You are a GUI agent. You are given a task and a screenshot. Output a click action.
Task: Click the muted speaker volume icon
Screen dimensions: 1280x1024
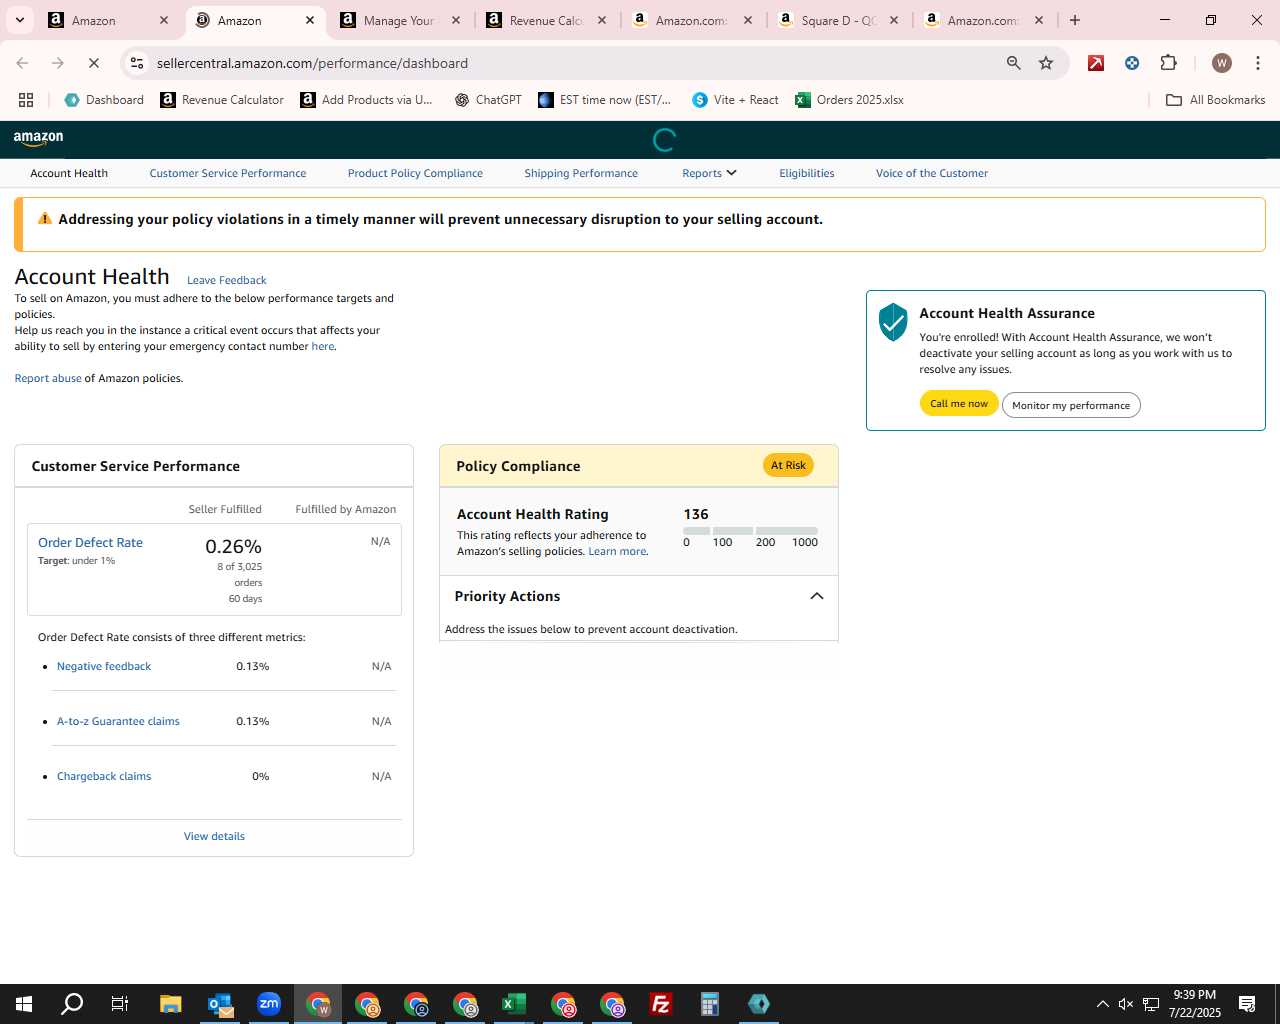[x=1126, y=1004]
